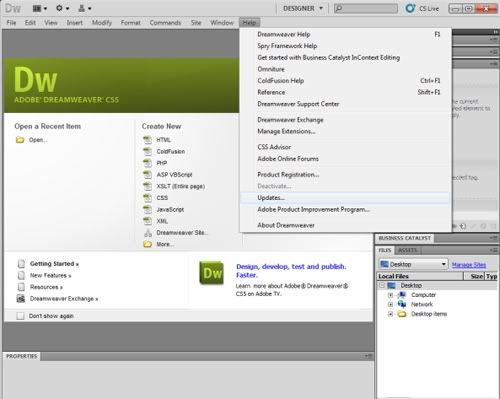Screen dimensions: 500x399
Task: Click the Dw logo thumbnail for Adobe TV
Action: click(212, 273)
